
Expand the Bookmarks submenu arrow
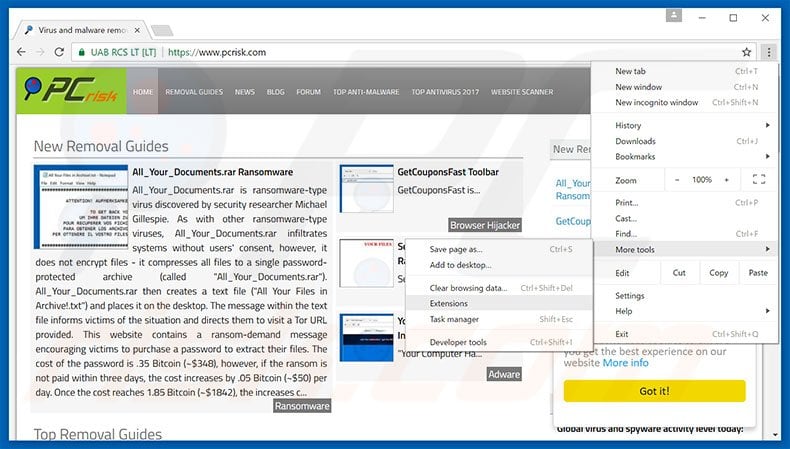click(768, 156)
